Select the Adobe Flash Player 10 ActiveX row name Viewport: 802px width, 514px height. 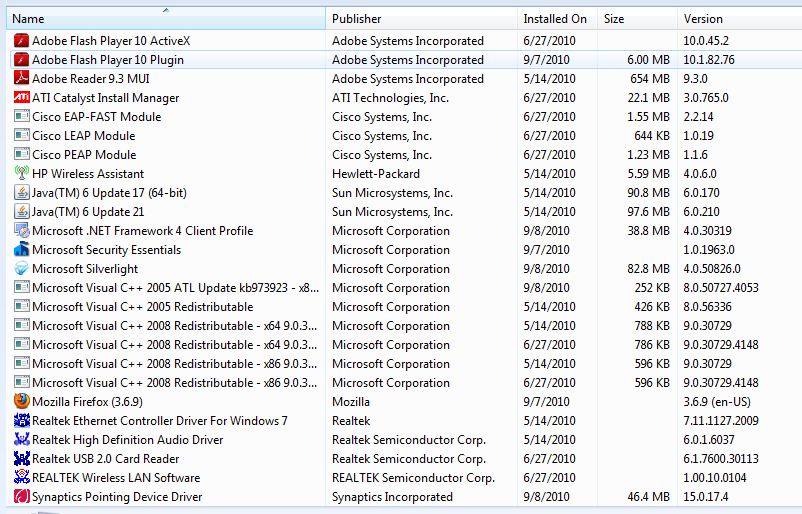coord(111,40)
